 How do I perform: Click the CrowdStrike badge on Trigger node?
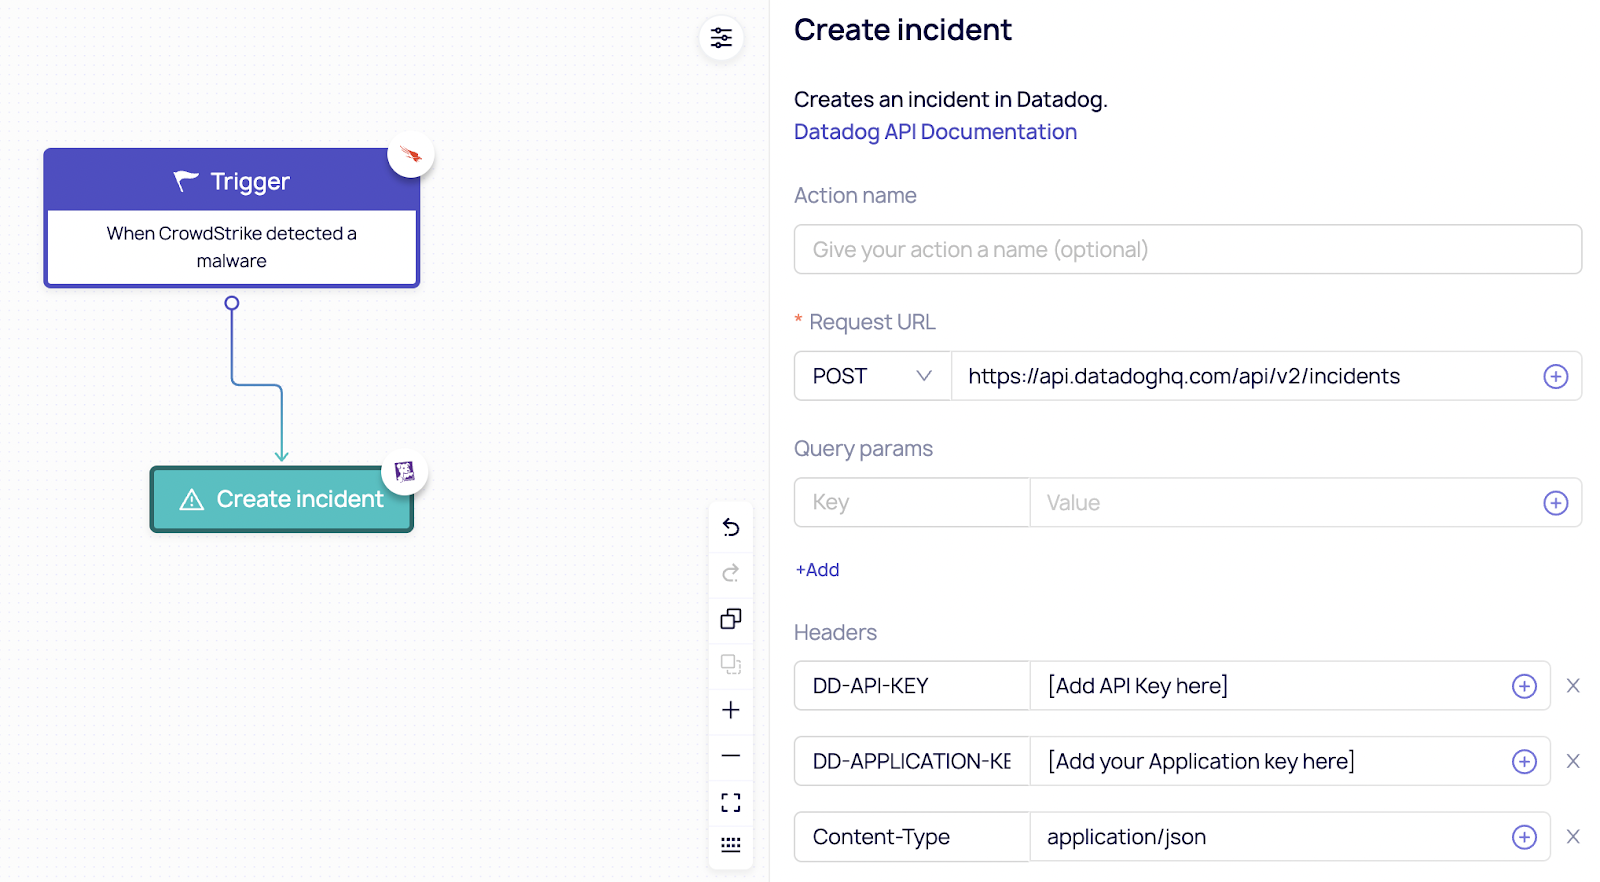pos(411,155)
